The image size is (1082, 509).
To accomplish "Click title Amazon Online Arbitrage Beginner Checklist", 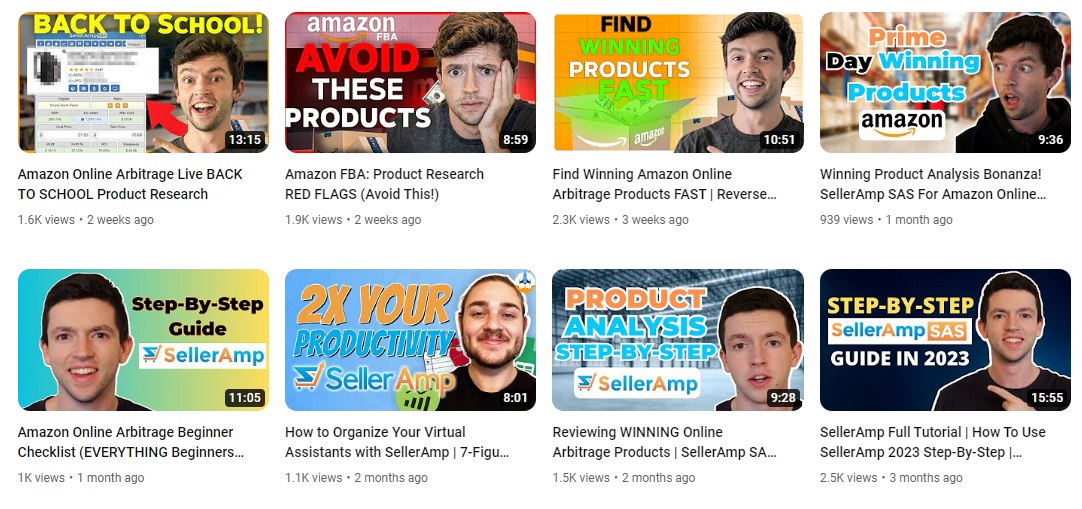I will pos(131,442).
